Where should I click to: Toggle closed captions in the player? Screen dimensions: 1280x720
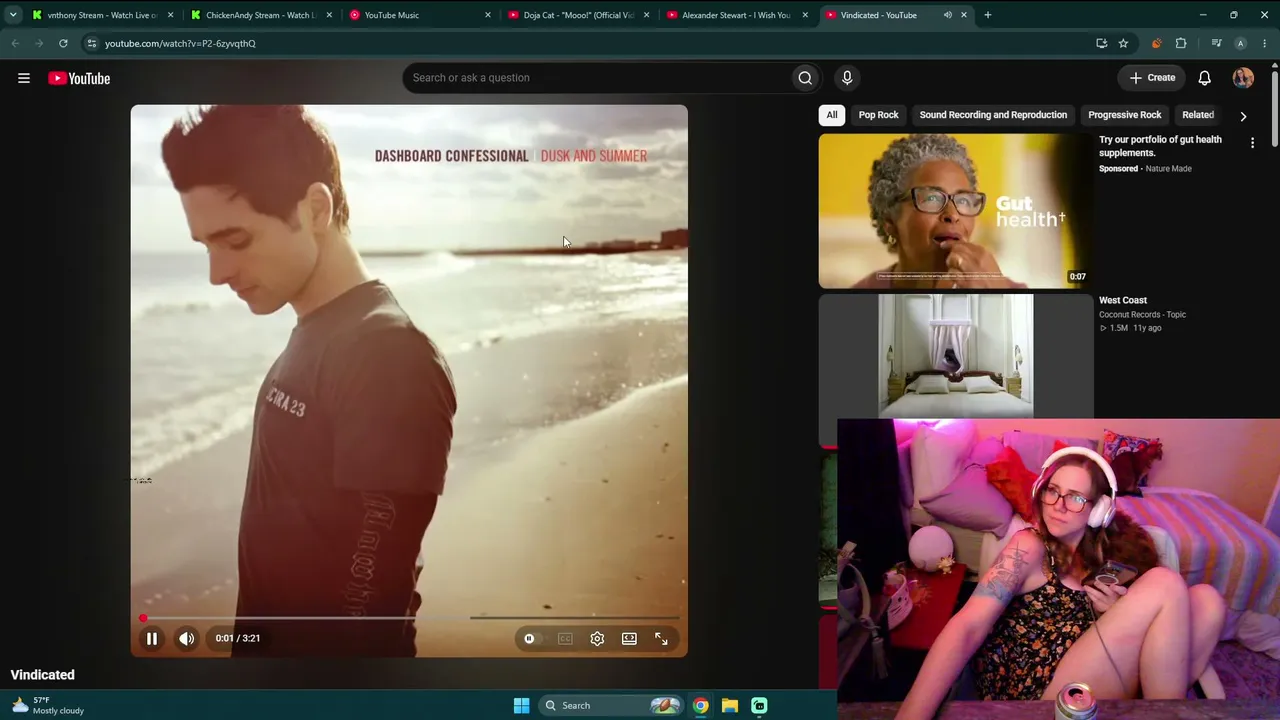(x=565, y=638)
